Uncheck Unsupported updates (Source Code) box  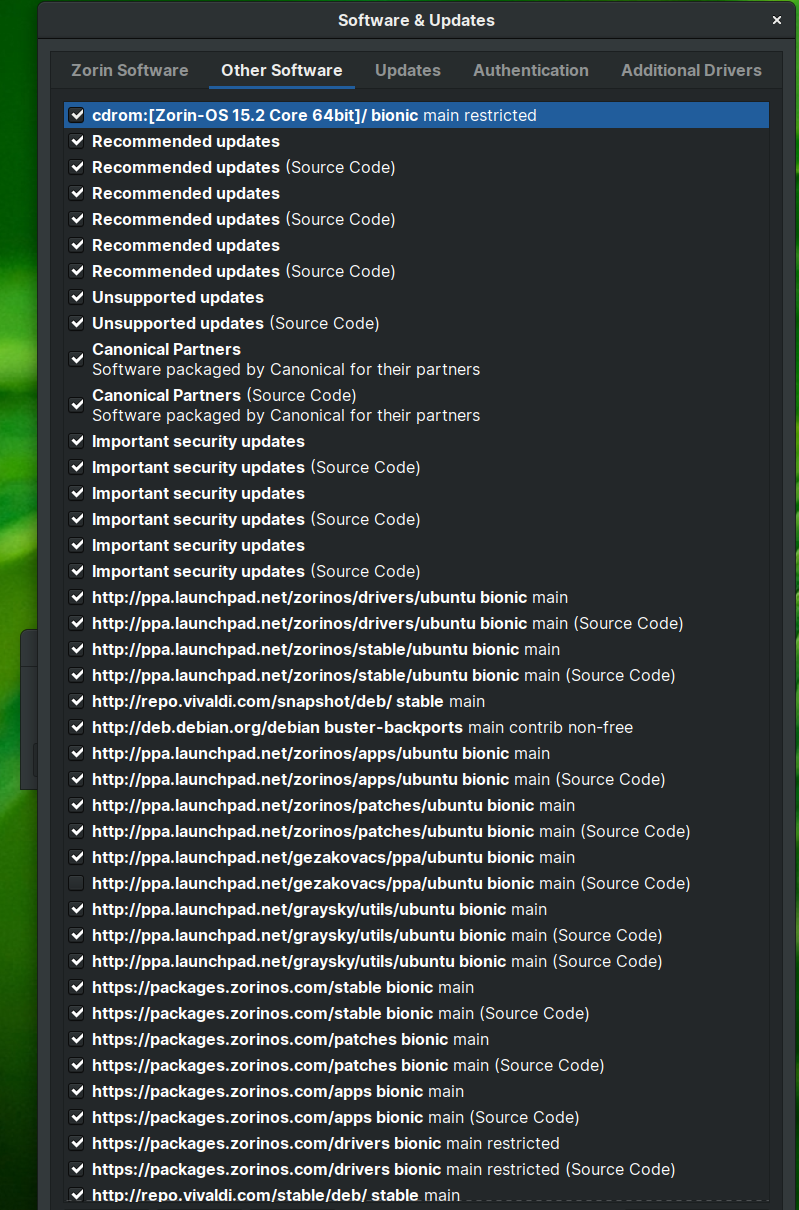[x=77, y=323]
